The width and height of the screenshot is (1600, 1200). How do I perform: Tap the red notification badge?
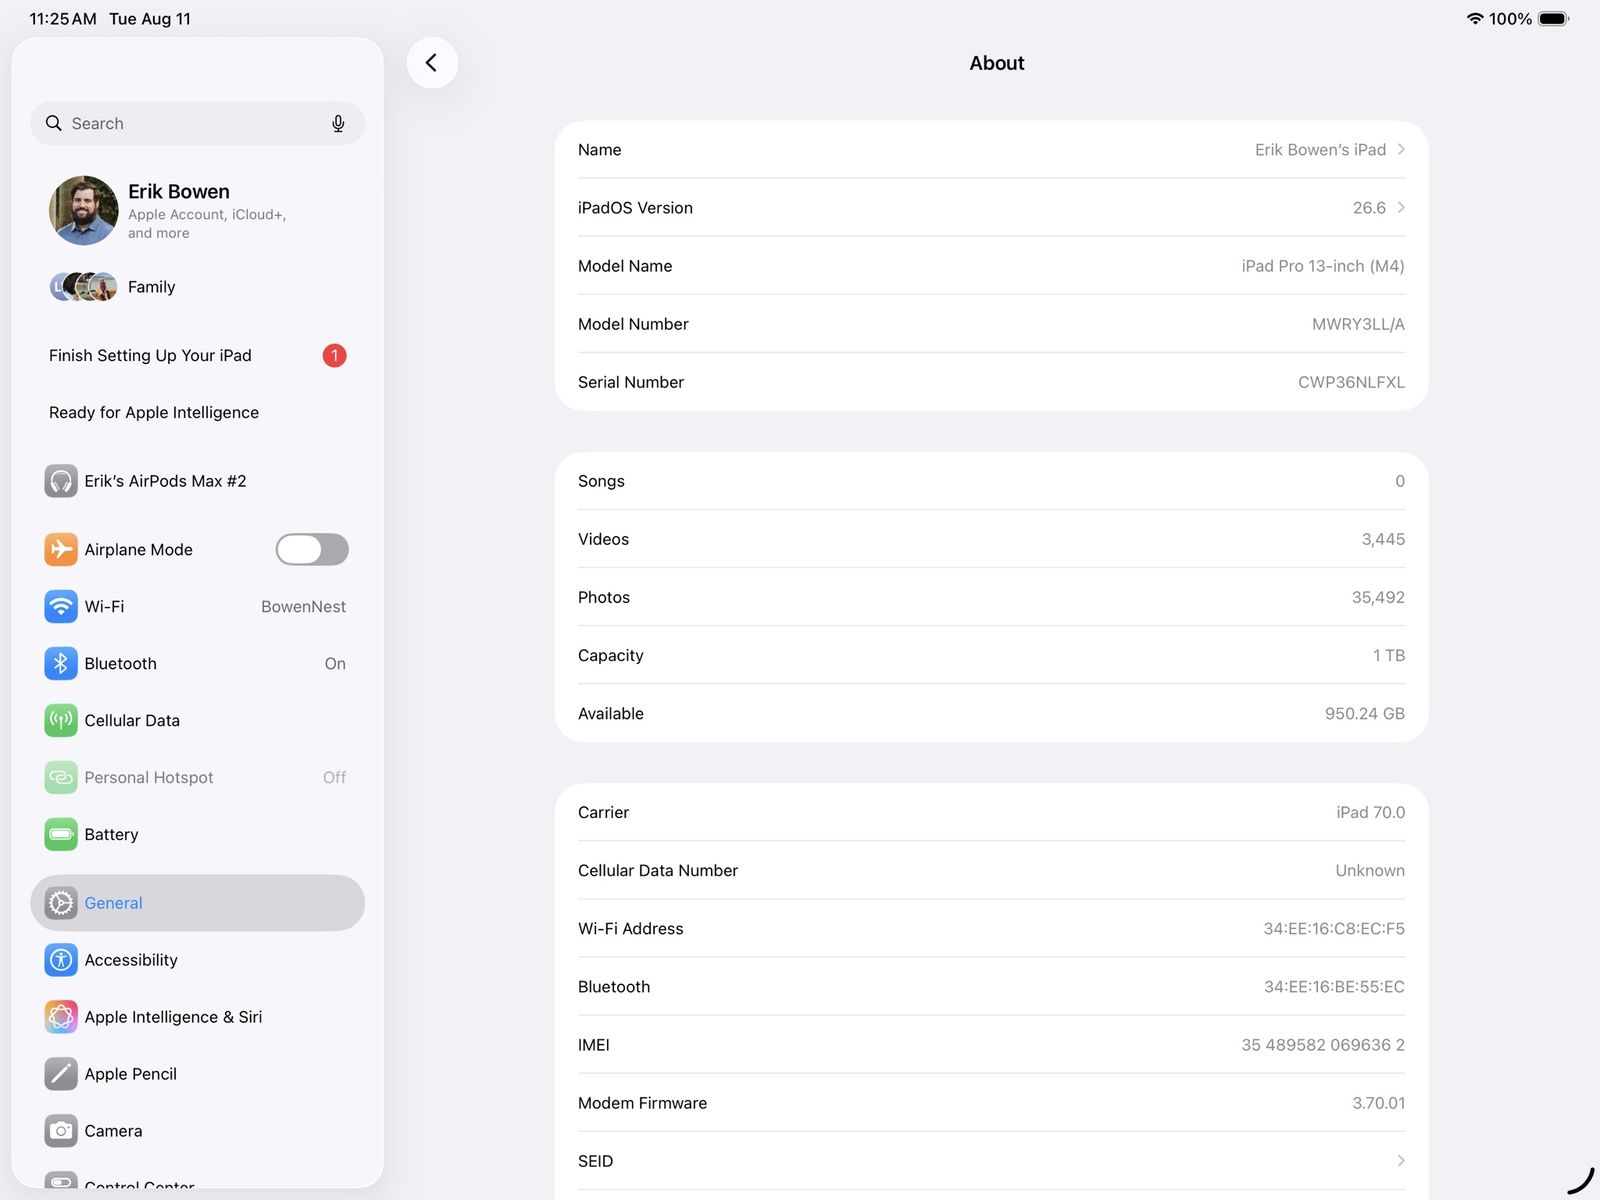point(334,355)
